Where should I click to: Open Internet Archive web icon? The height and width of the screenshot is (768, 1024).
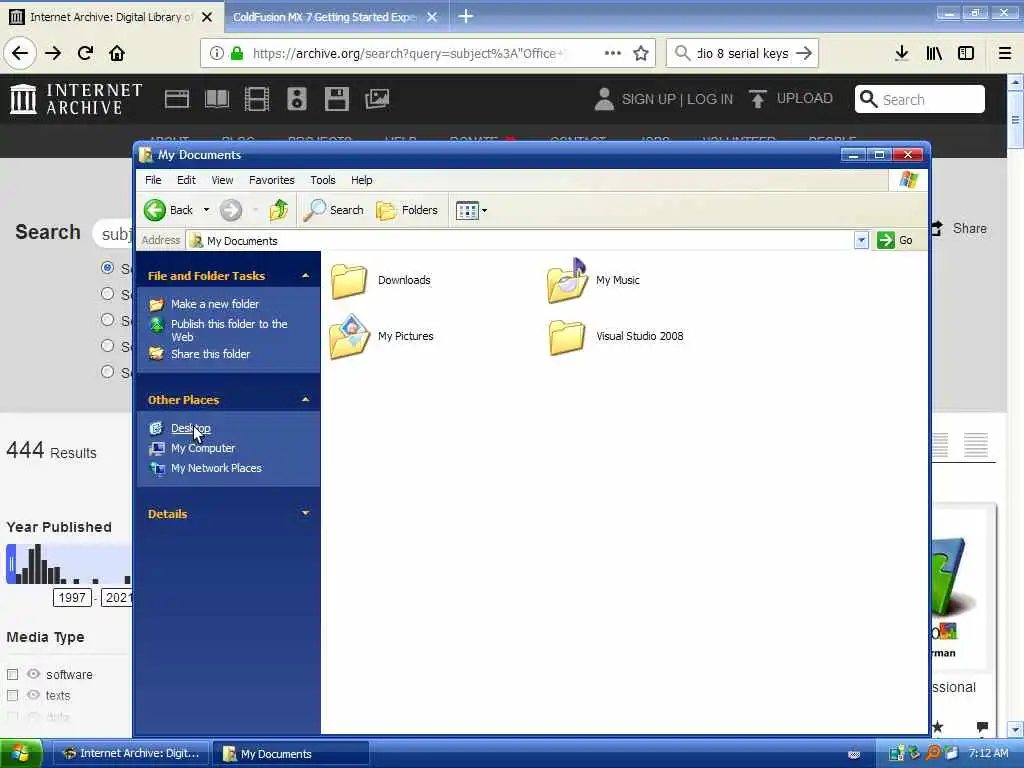tap(176, 99)
